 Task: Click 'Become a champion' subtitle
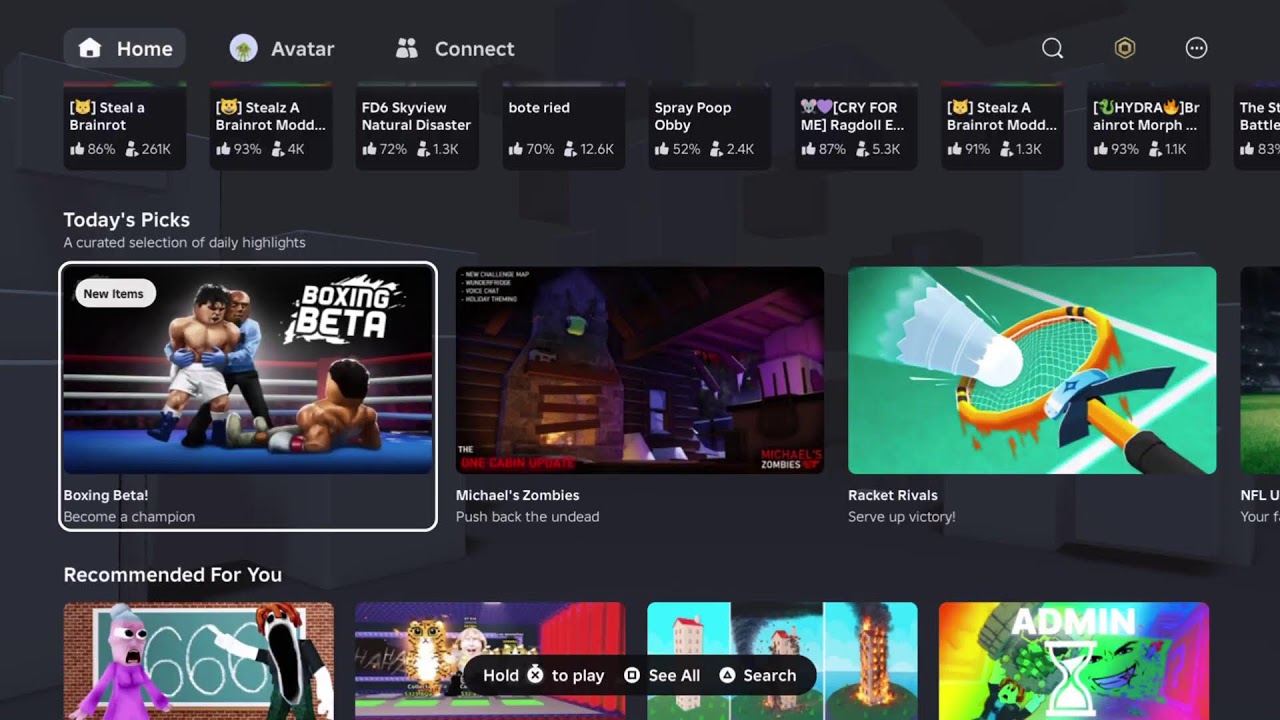[x=129, y=517]
